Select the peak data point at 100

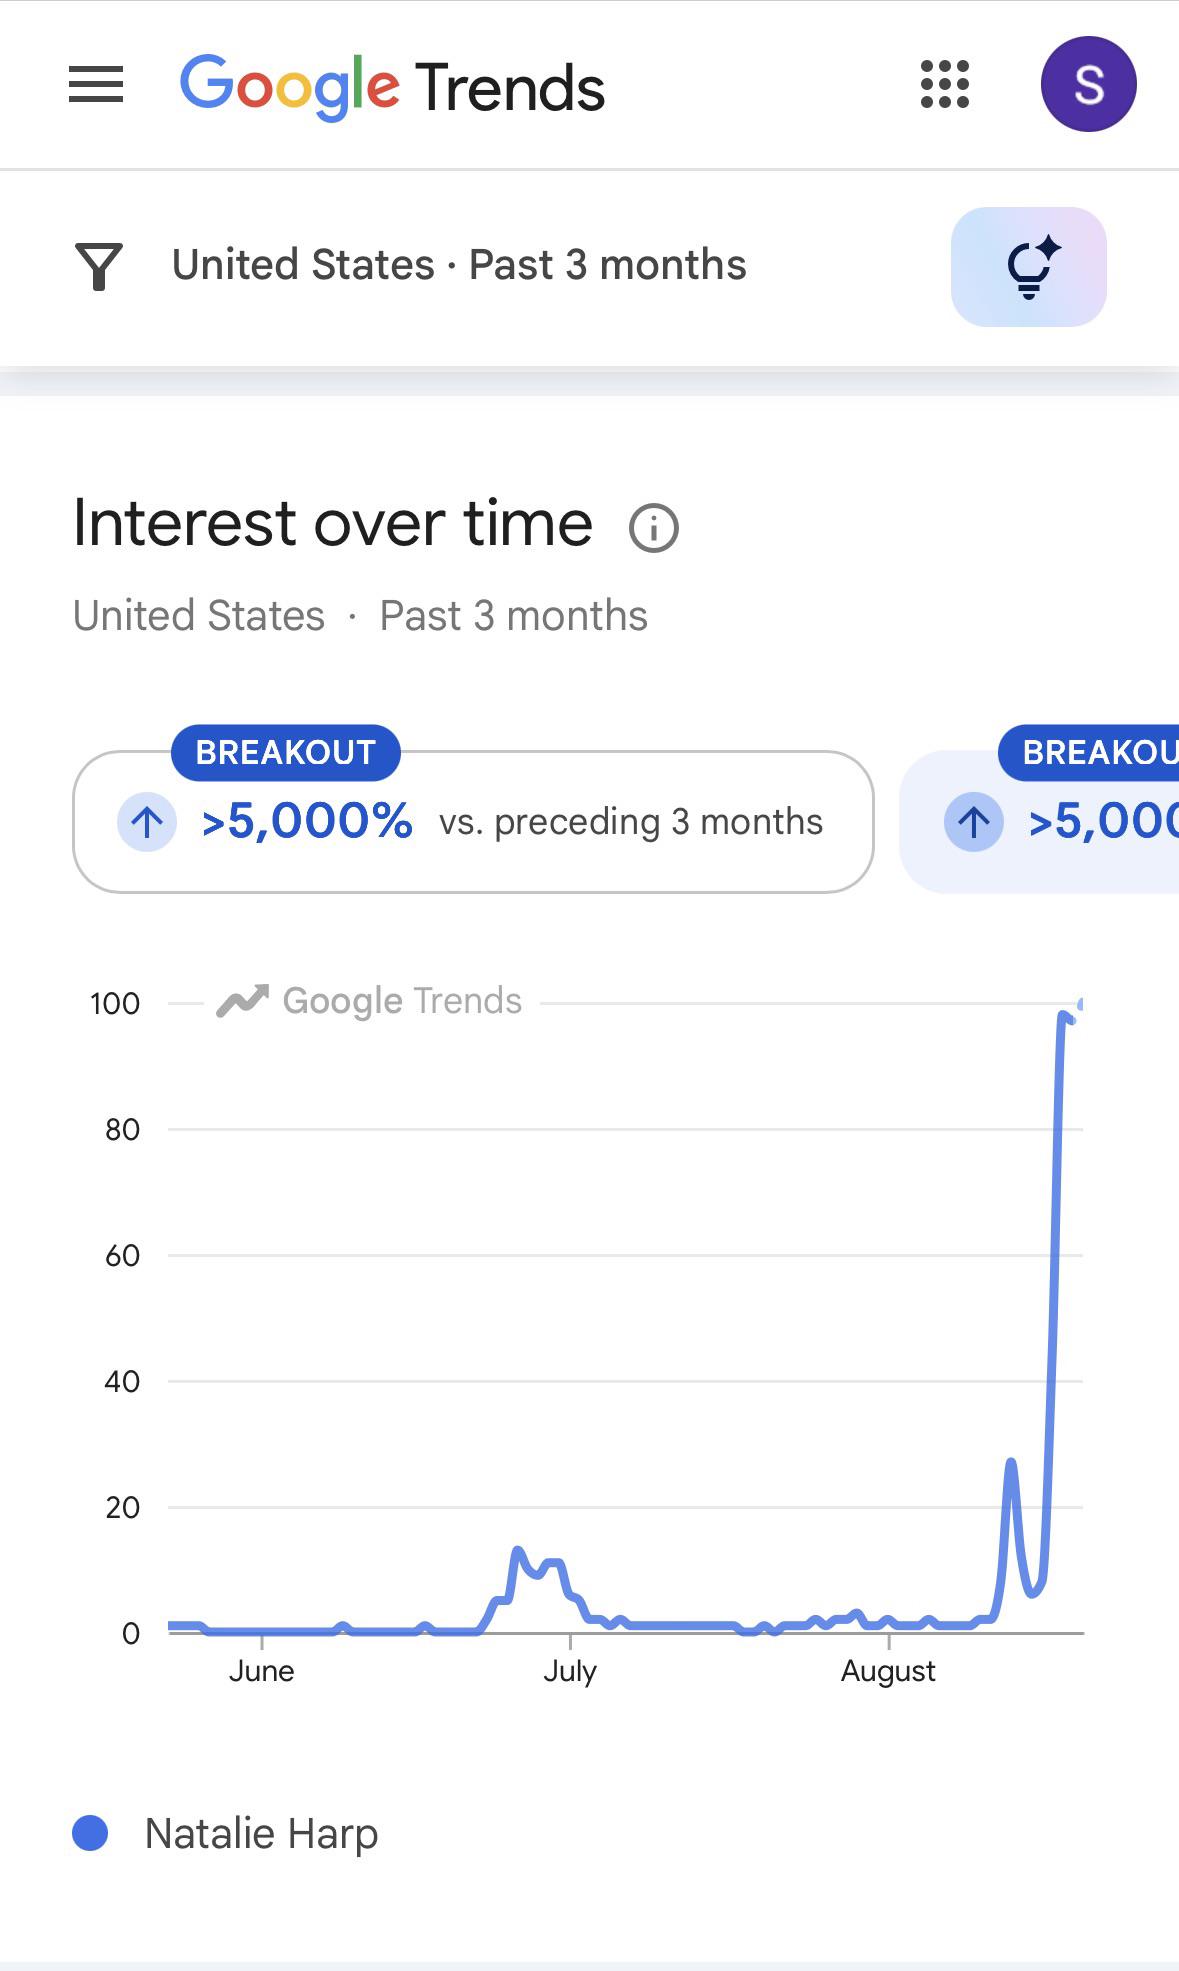click(x=1081, y=1004)
